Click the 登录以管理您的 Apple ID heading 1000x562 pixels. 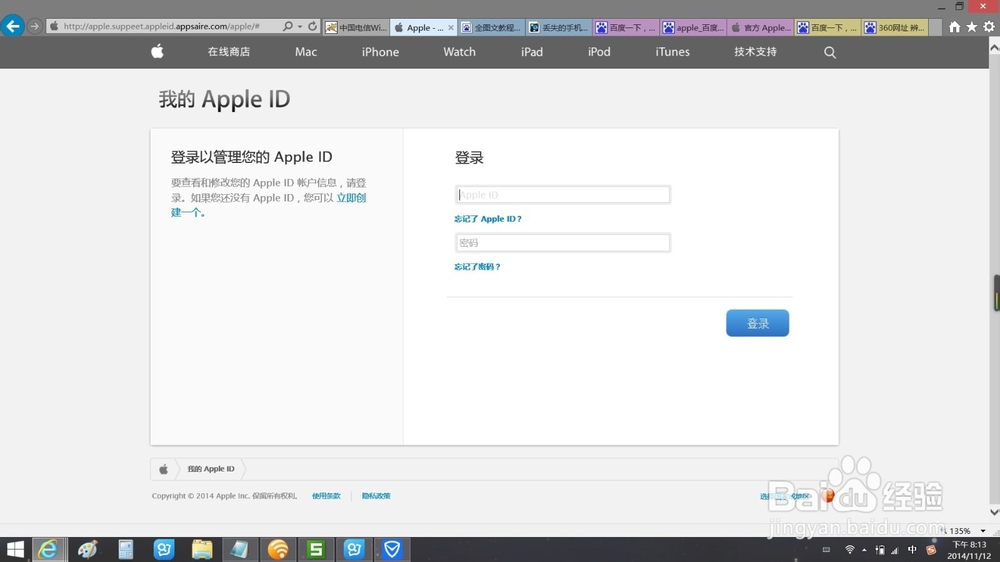251,157
